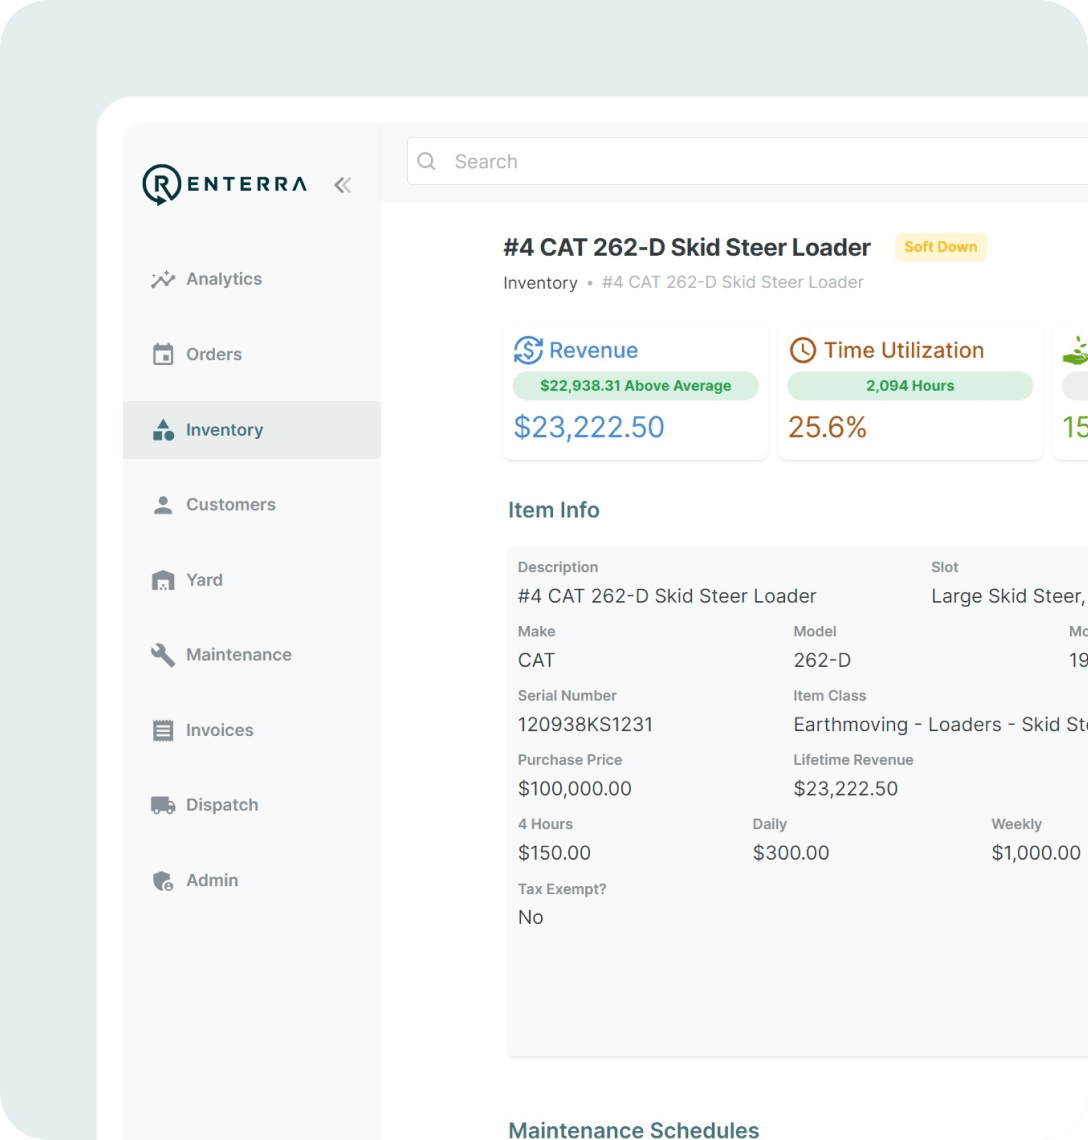Click the Inventory shapes icon
Screen dimensions: 1088x1140
(x=163, y=430)
